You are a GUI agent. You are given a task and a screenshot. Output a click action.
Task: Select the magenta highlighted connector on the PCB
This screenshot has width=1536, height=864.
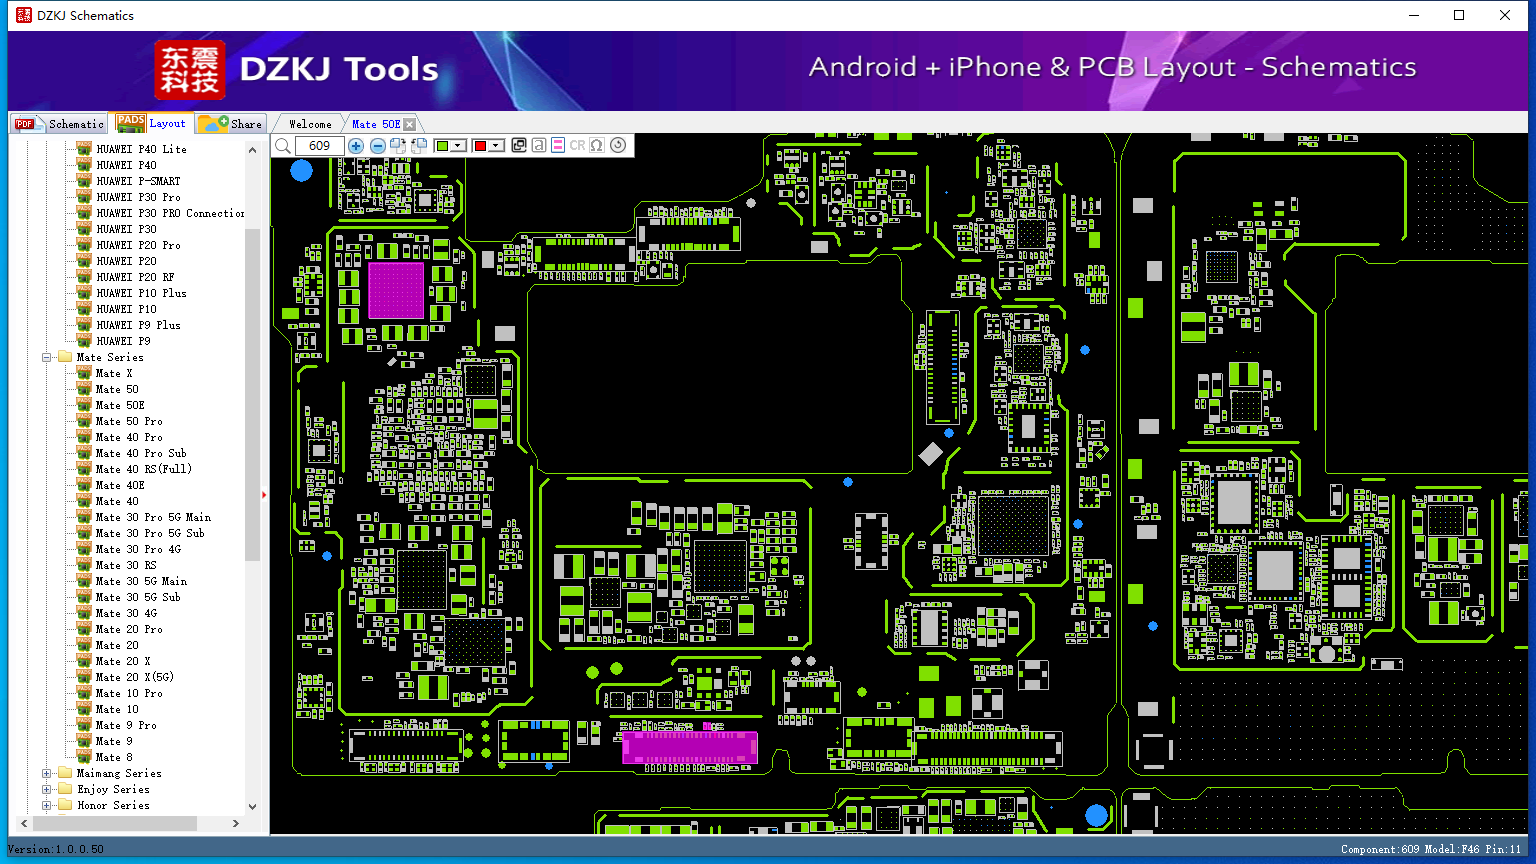[690, 747]
